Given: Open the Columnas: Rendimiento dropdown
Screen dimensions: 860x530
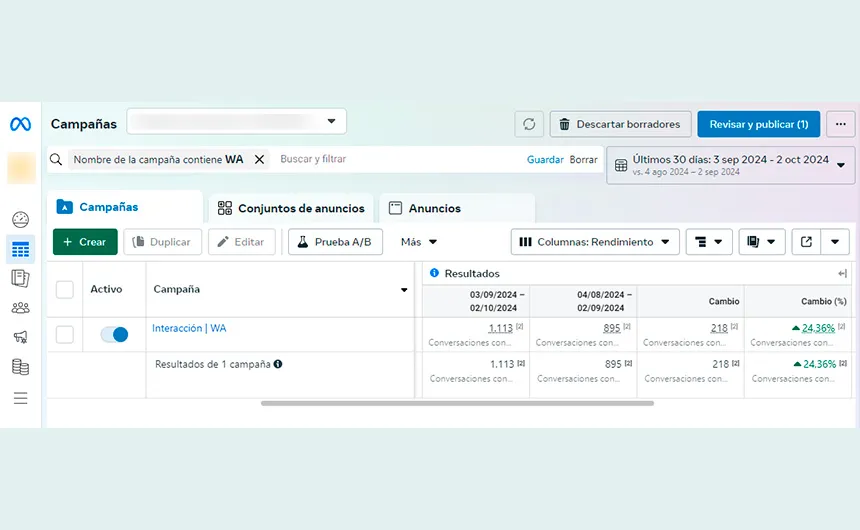Looking at the screenshot, I should [x=595, y=242].
